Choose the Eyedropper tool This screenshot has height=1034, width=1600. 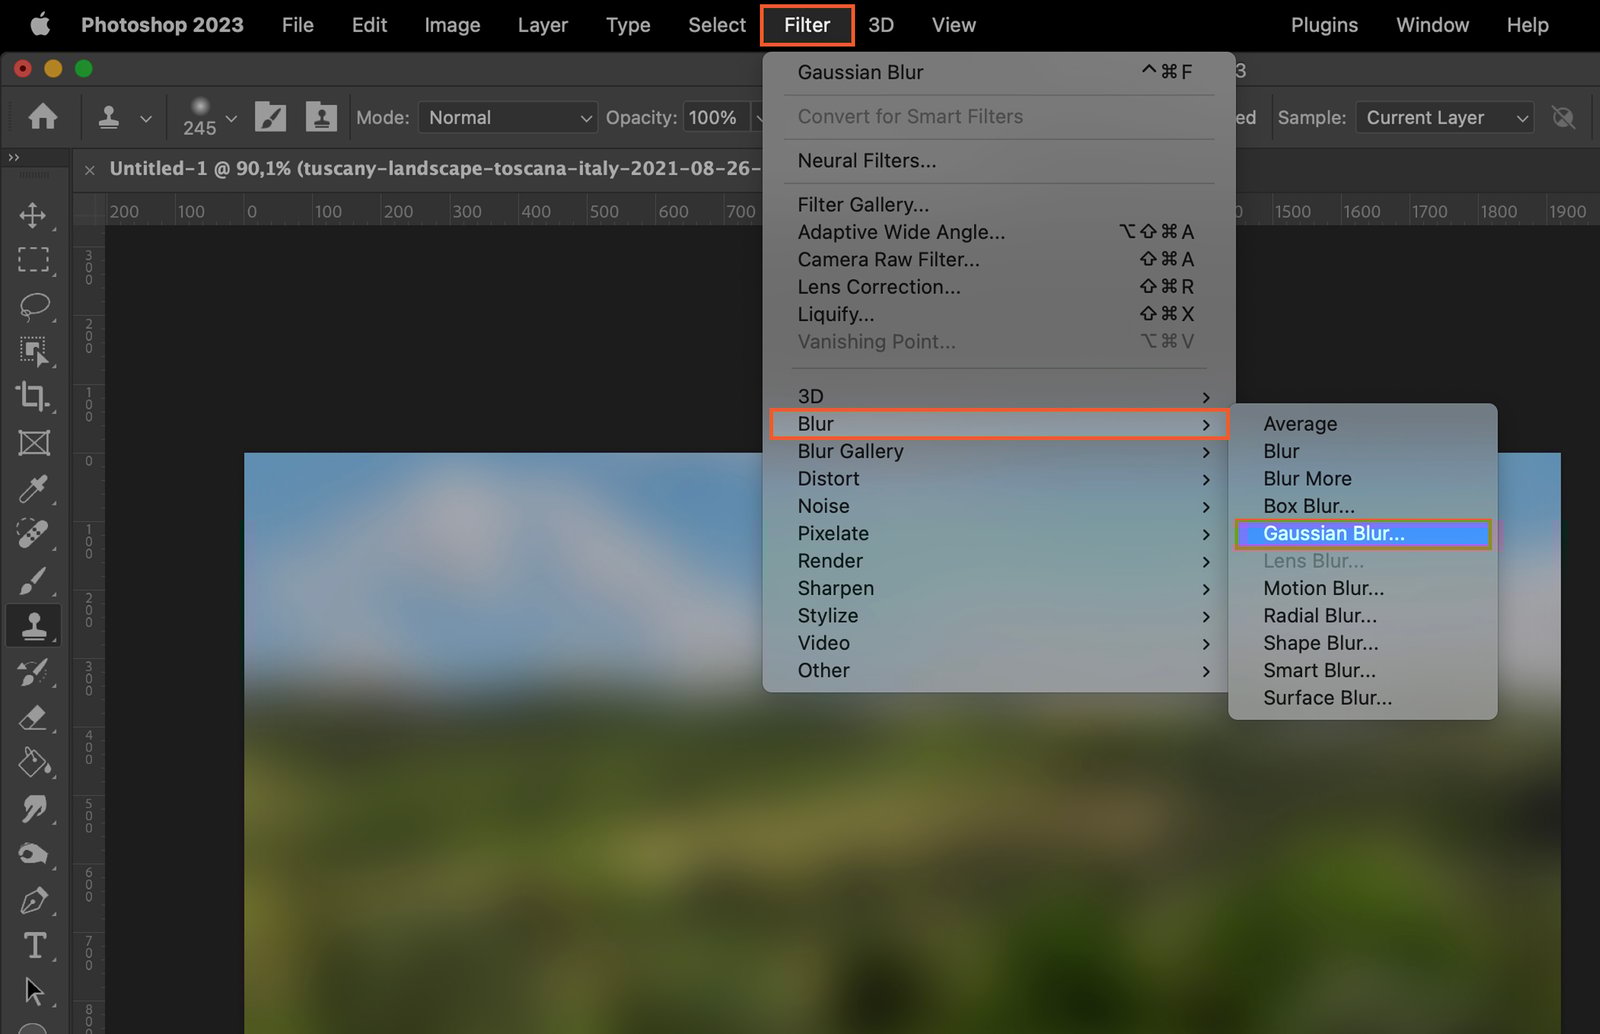pyautogui.click(x=33, y=489)
